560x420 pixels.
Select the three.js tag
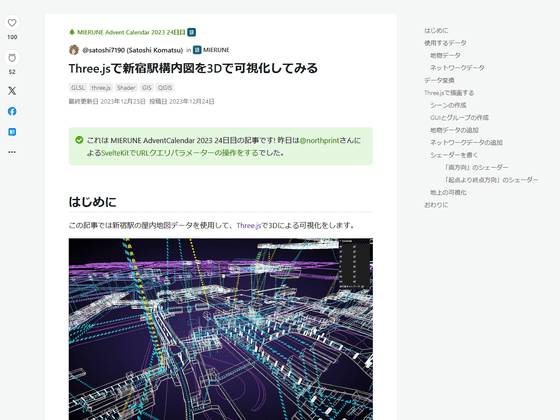coord(101,88)
